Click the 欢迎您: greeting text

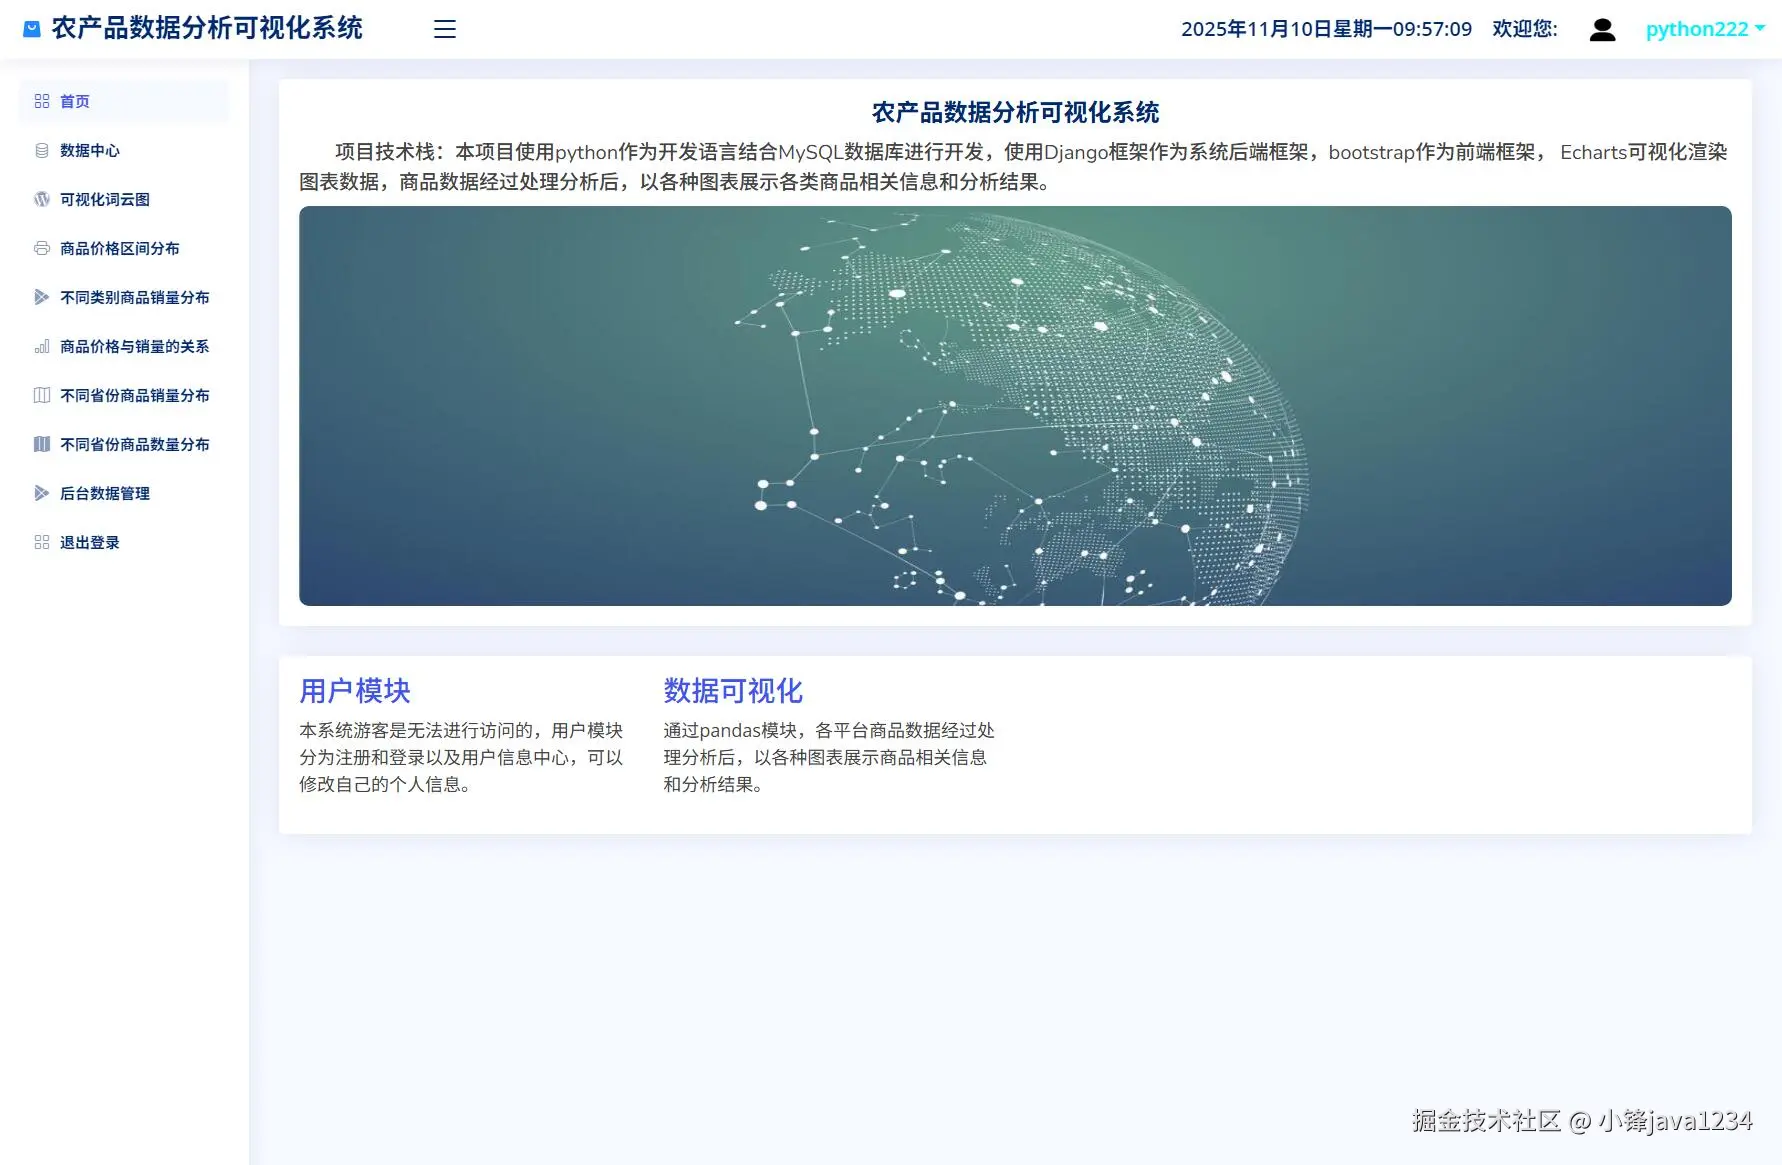tap(1525, 29)
